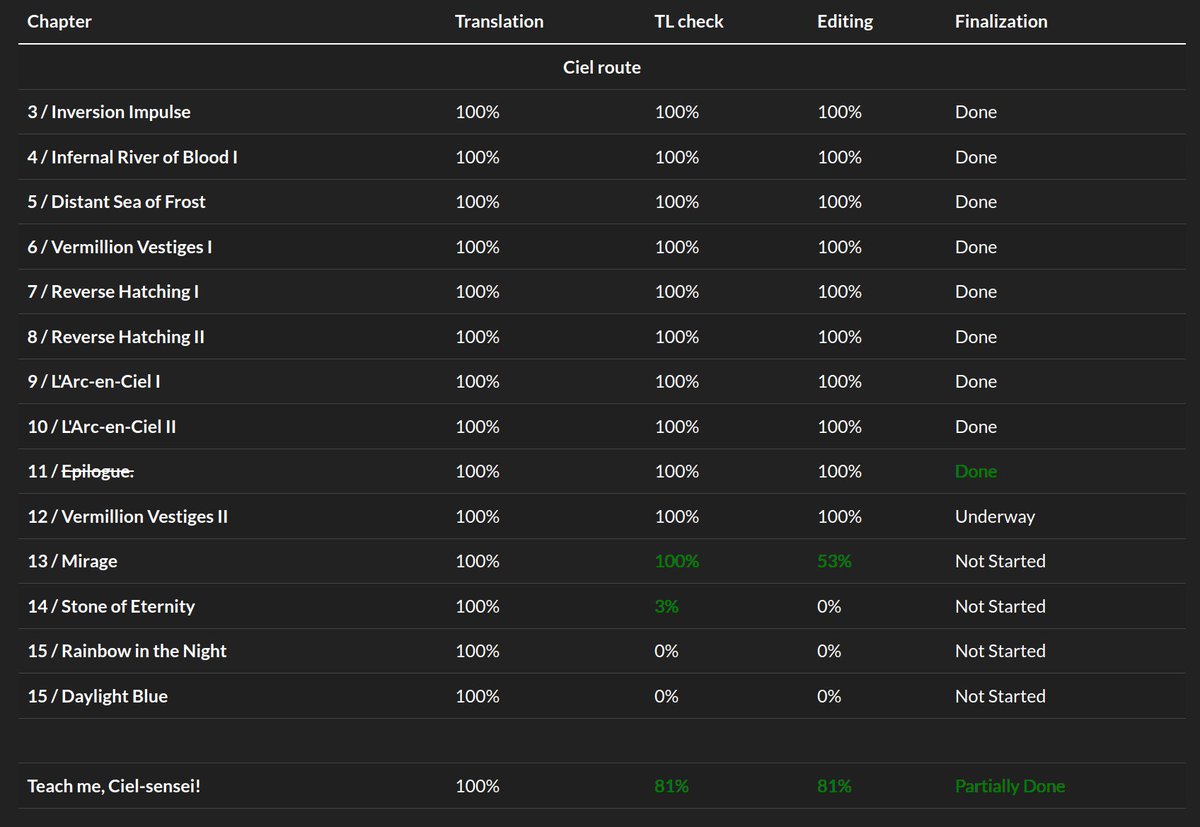Click 0% Editing for Daylight Blue

(829, 696)
